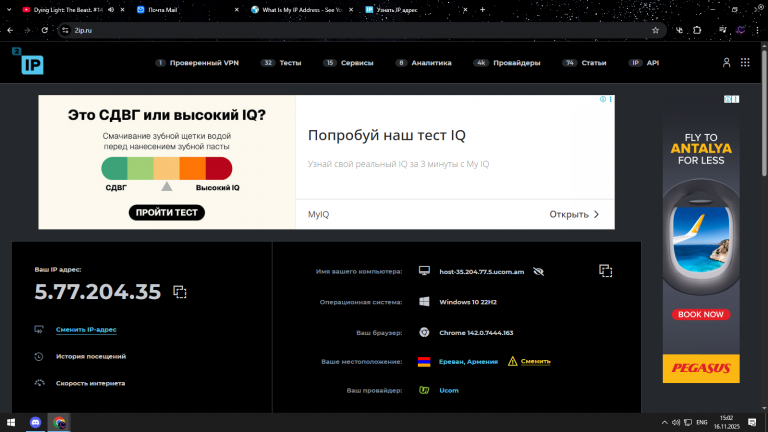The image size is (768, 432).
Task: Click Сменить next to the location
Action: point(535,361)
